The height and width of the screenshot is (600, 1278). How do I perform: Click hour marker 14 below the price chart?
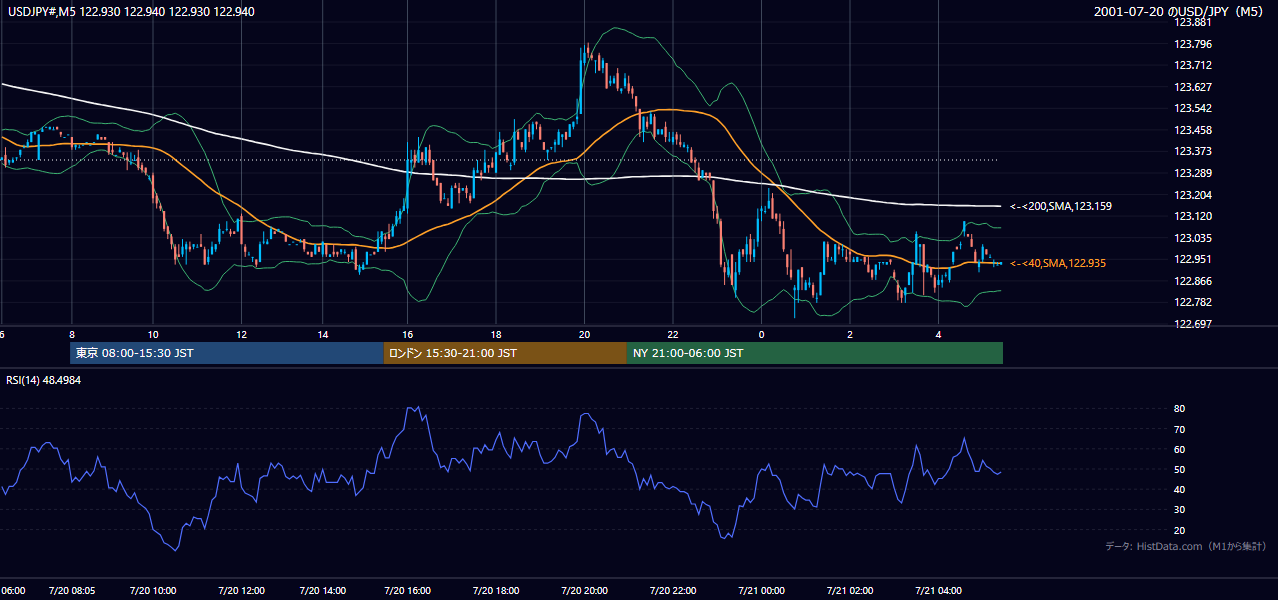point(323,334)
